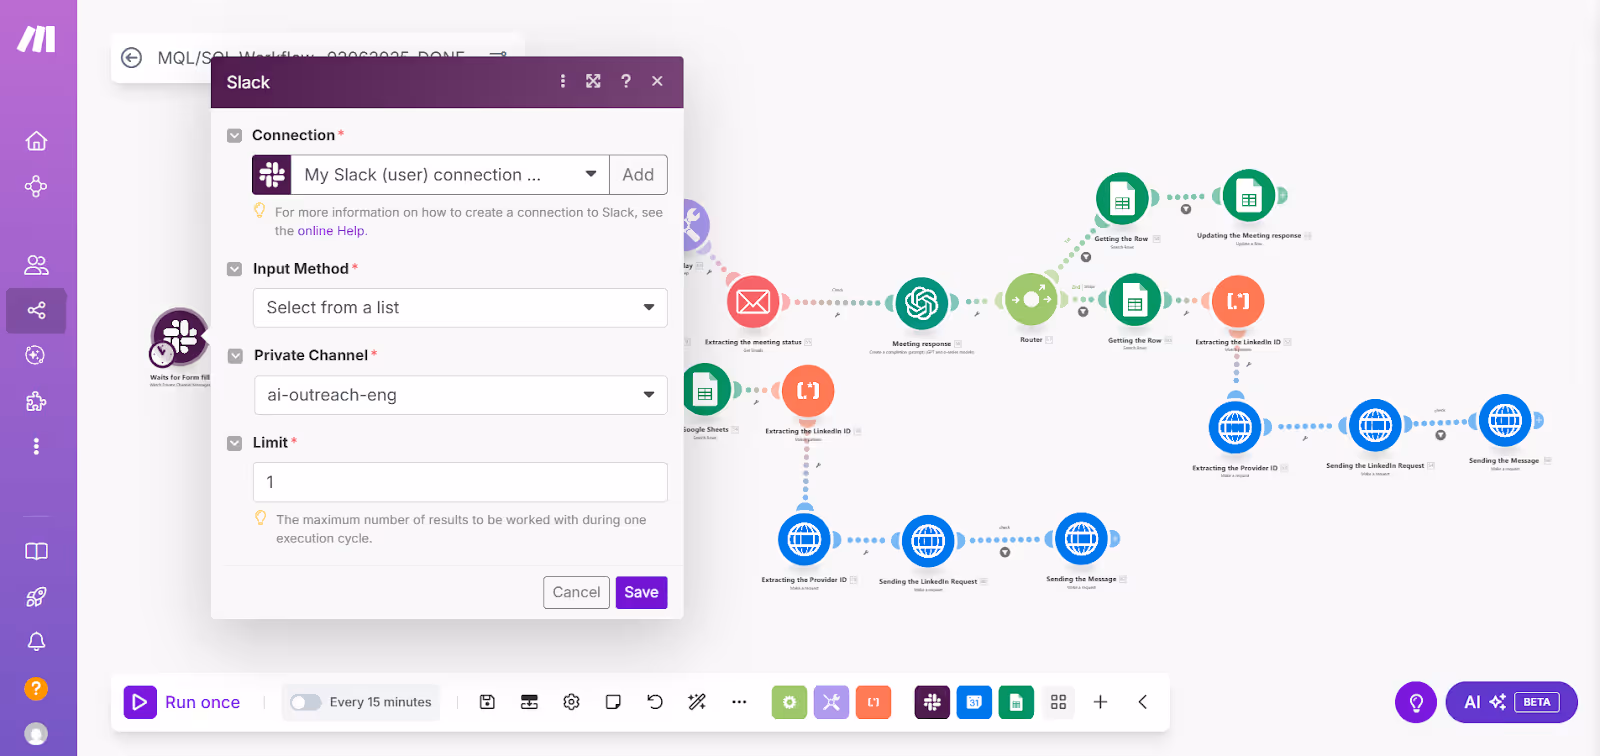
Task: Open the book Resource hub icon
Action: click(36, 552)
